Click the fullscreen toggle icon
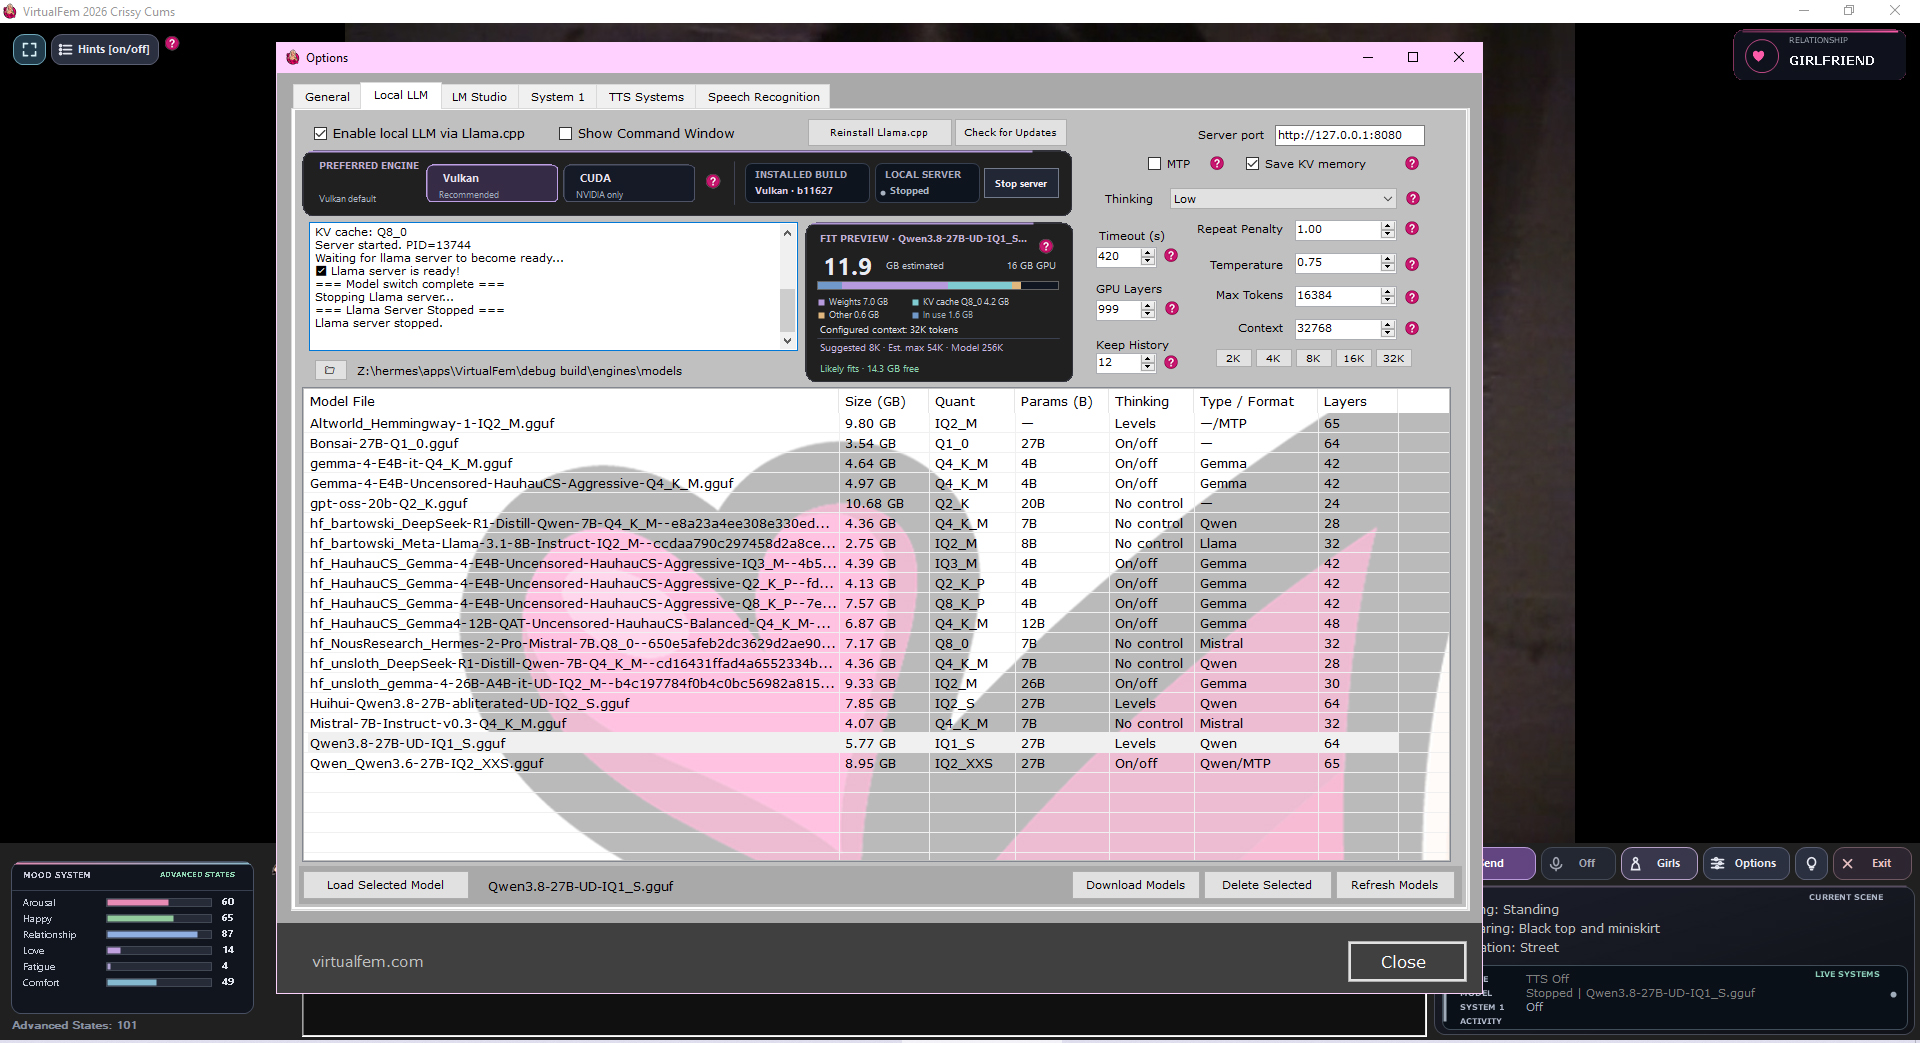This screenshot has width=1920, height=1043. (x=30, y=49)
